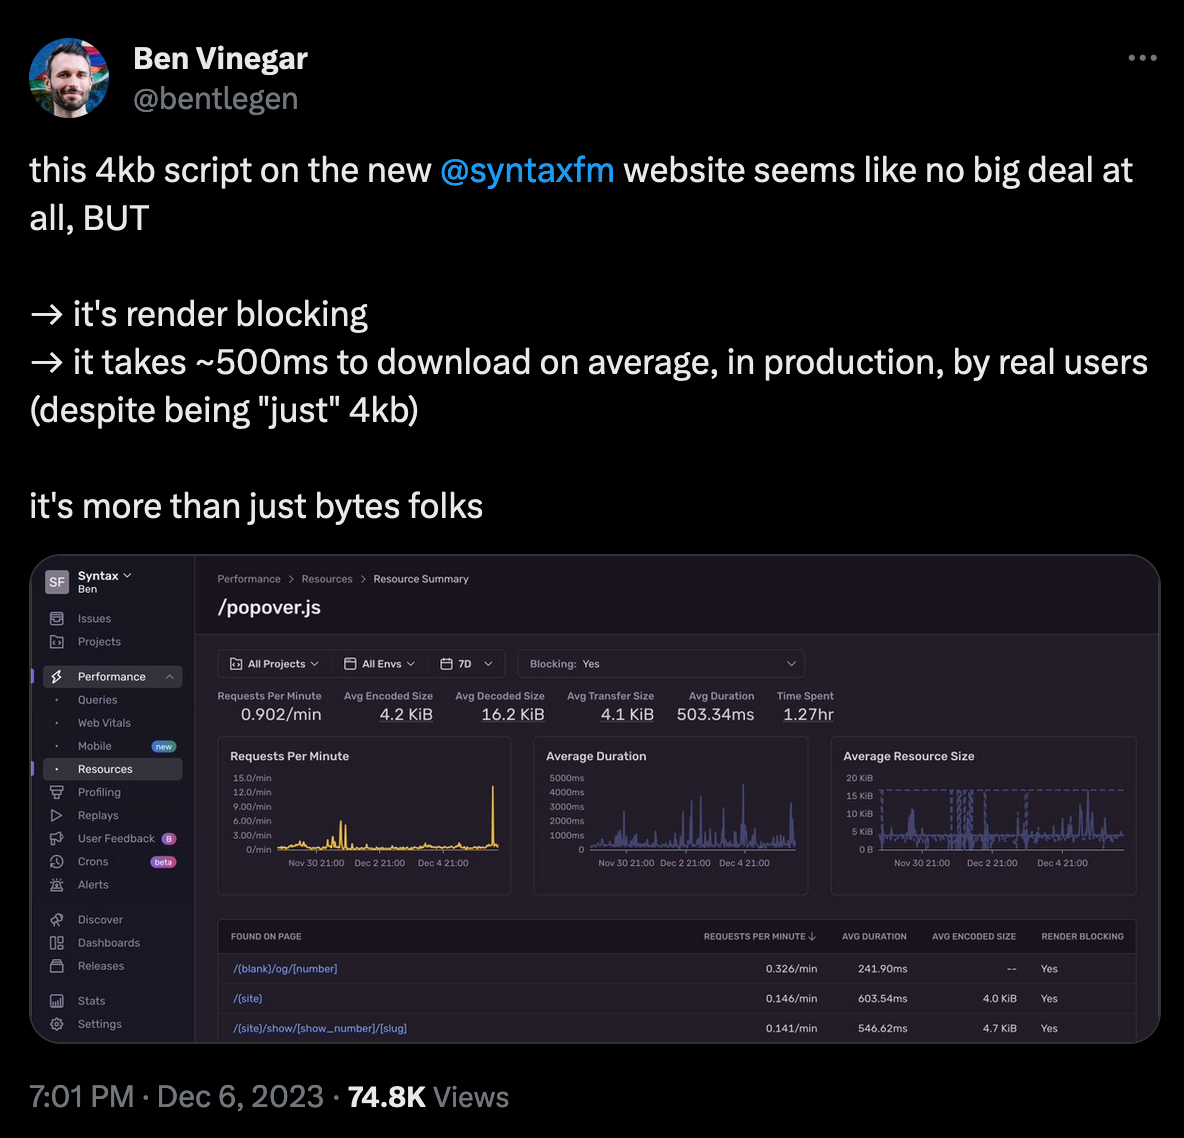Open the All Envs dropdown
This screenshot has height=1138, width=1184.
(380, 664)
